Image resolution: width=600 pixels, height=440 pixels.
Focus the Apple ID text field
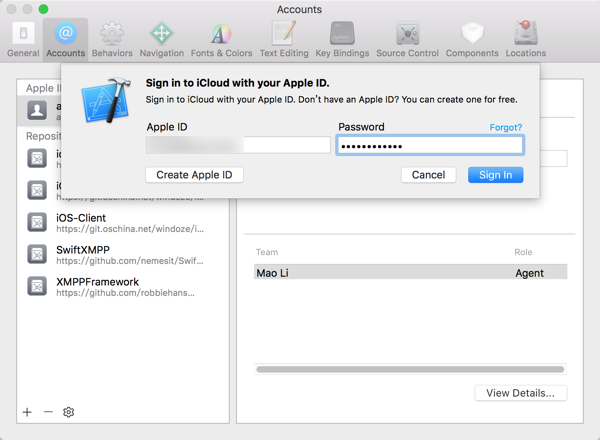(238, 145)
